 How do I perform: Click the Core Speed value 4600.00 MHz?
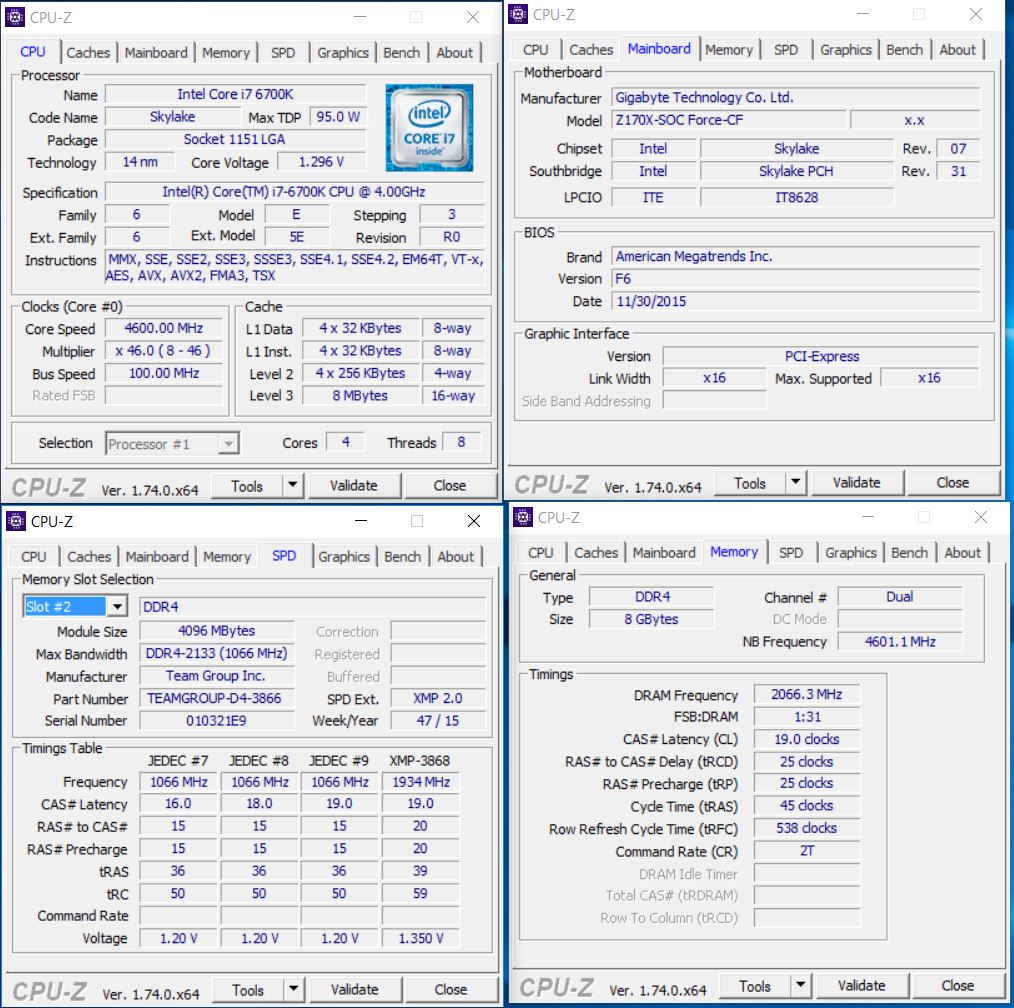click(x=164, y=328)
